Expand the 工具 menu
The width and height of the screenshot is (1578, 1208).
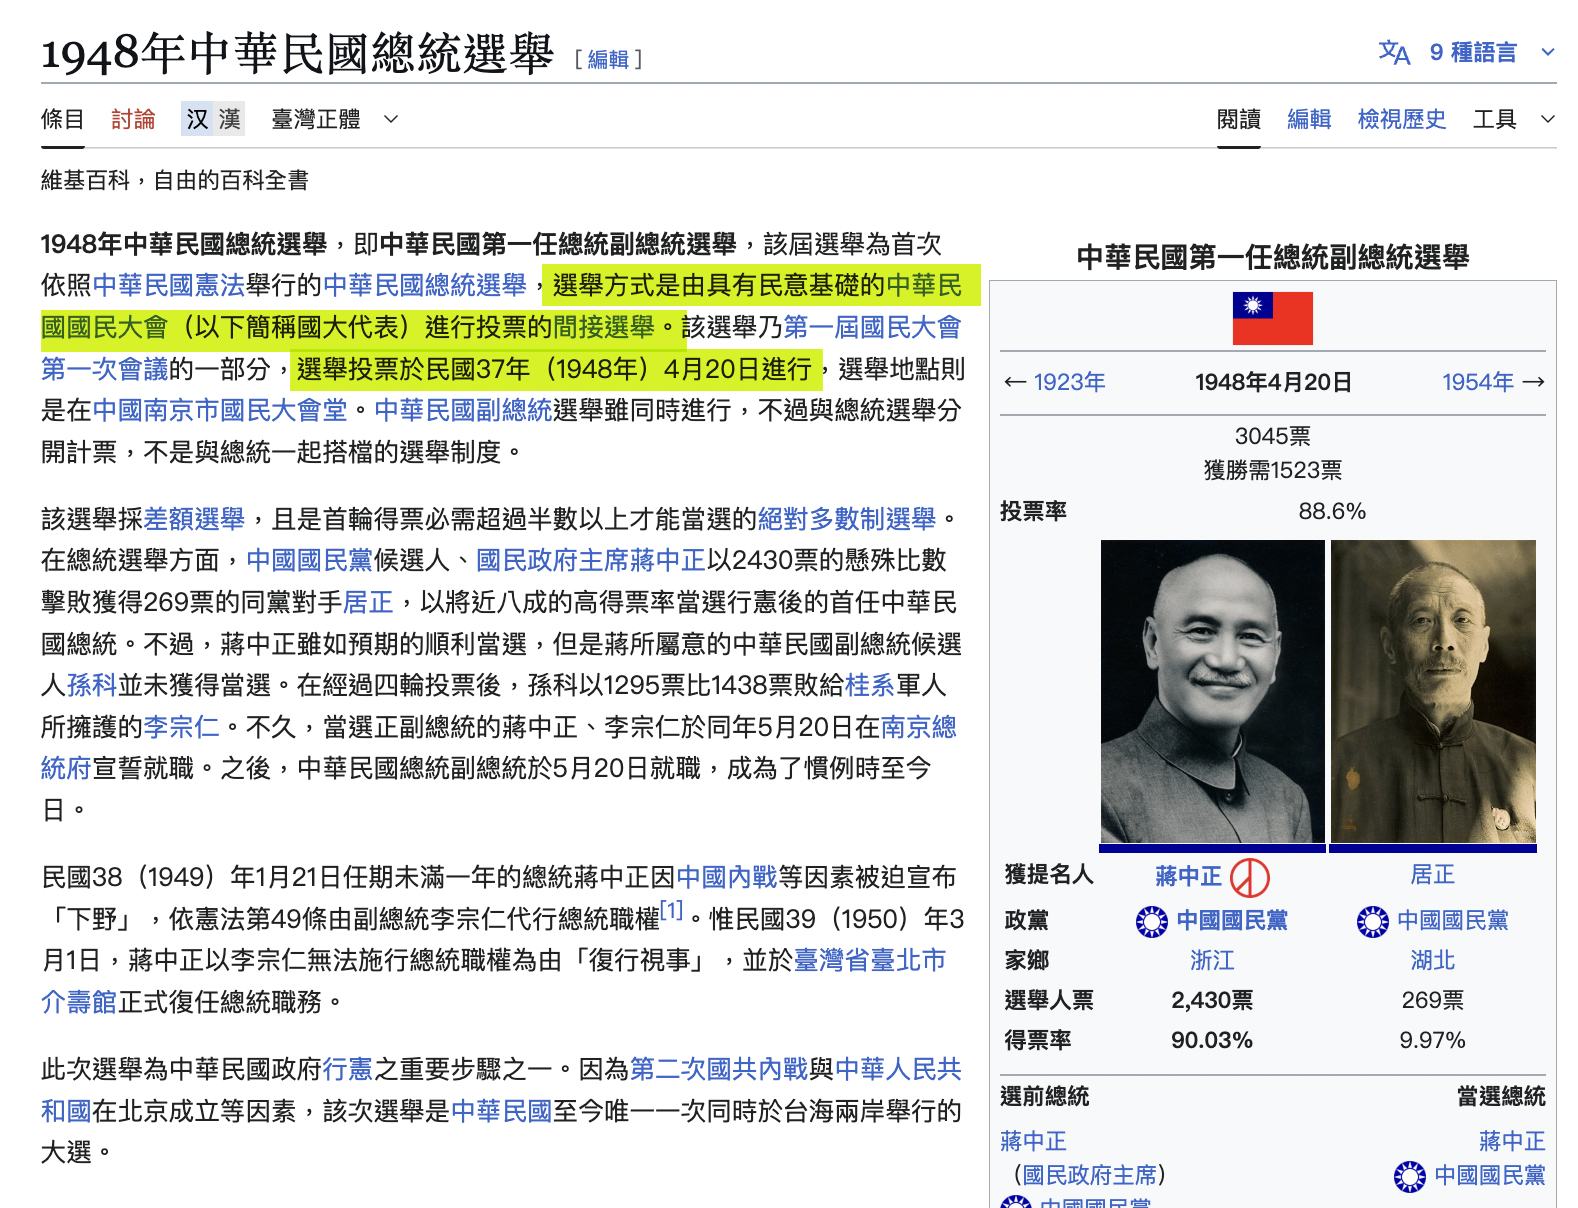coord(1514,119)
